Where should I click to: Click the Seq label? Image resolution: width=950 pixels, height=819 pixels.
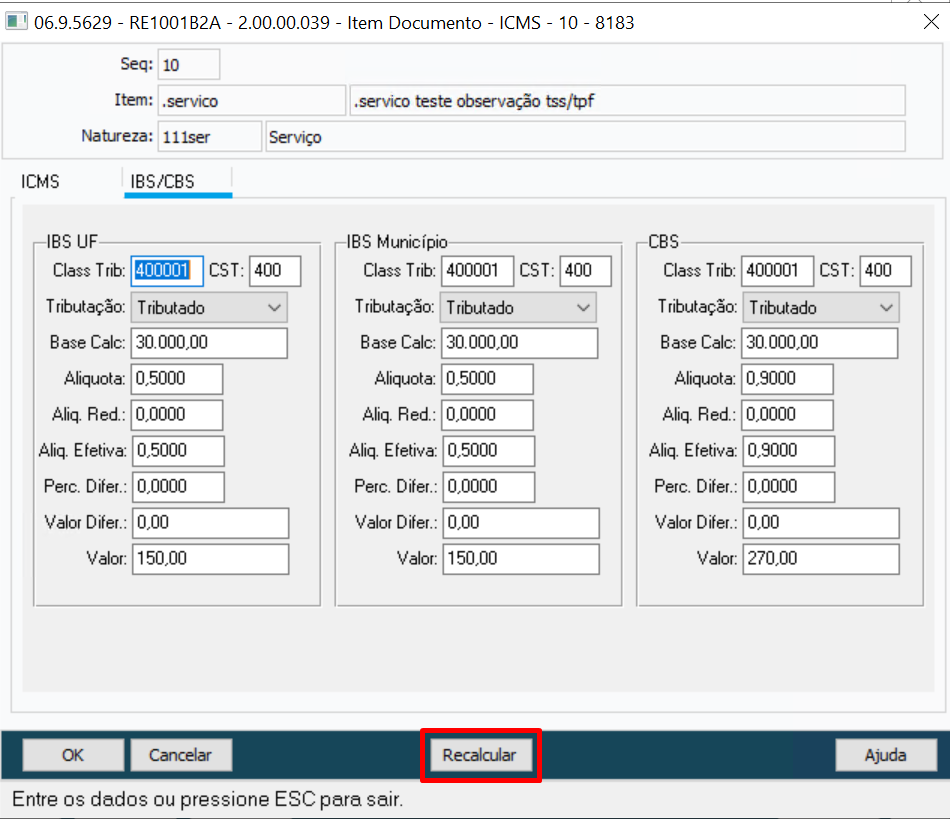[136, 64]
